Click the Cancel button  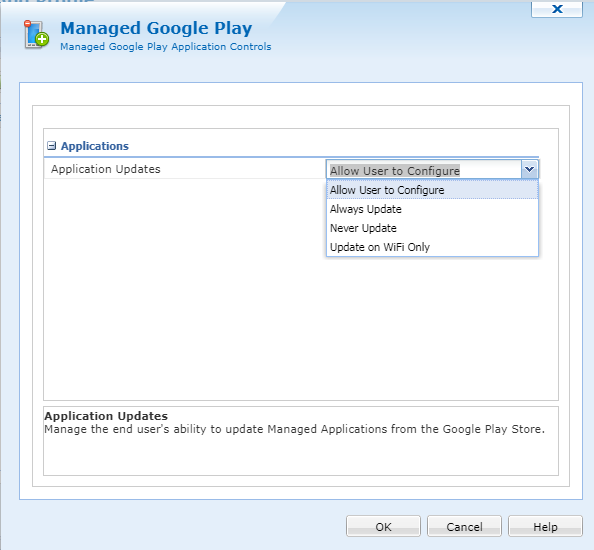click(464, 526)
